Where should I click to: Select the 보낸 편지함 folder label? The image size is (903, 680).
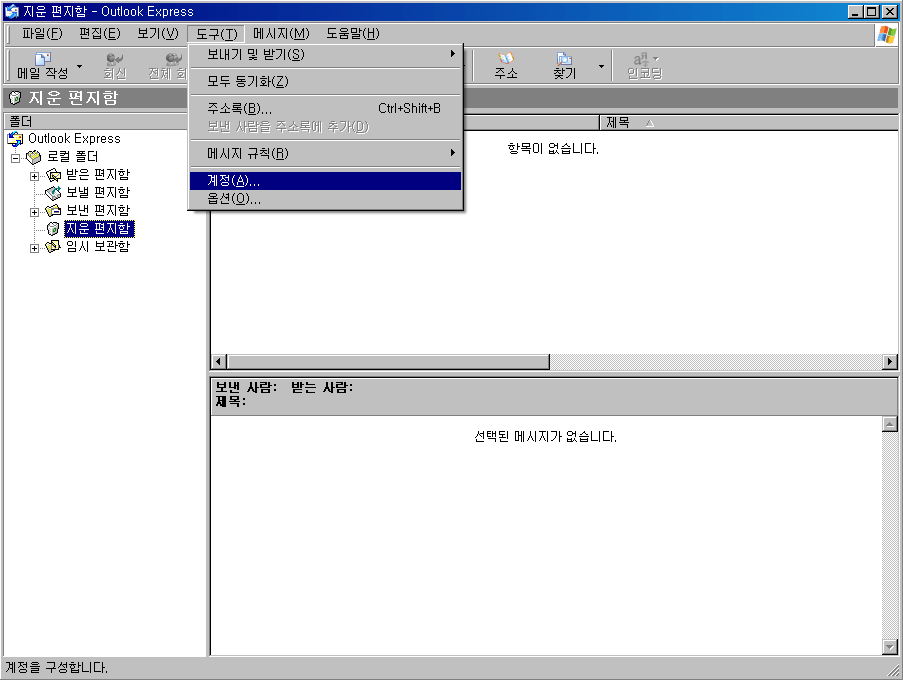[x=98, y=211]
